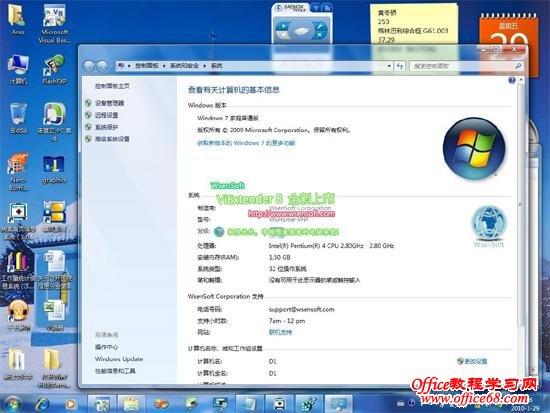Viewport: 550px width, 413px height.
Task: Select the 系统和安全 breadcrumb
Action: point(185,66)
